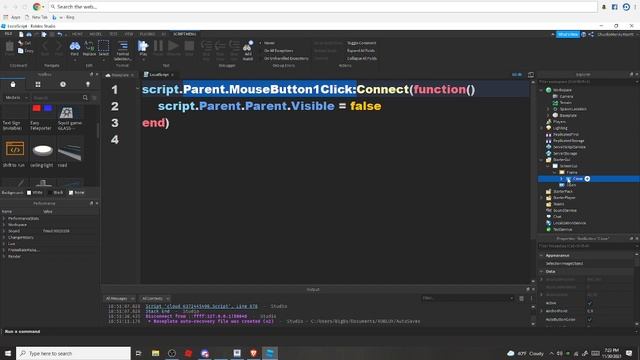
Task: Open the FILE menu
Action: point(9,34)
